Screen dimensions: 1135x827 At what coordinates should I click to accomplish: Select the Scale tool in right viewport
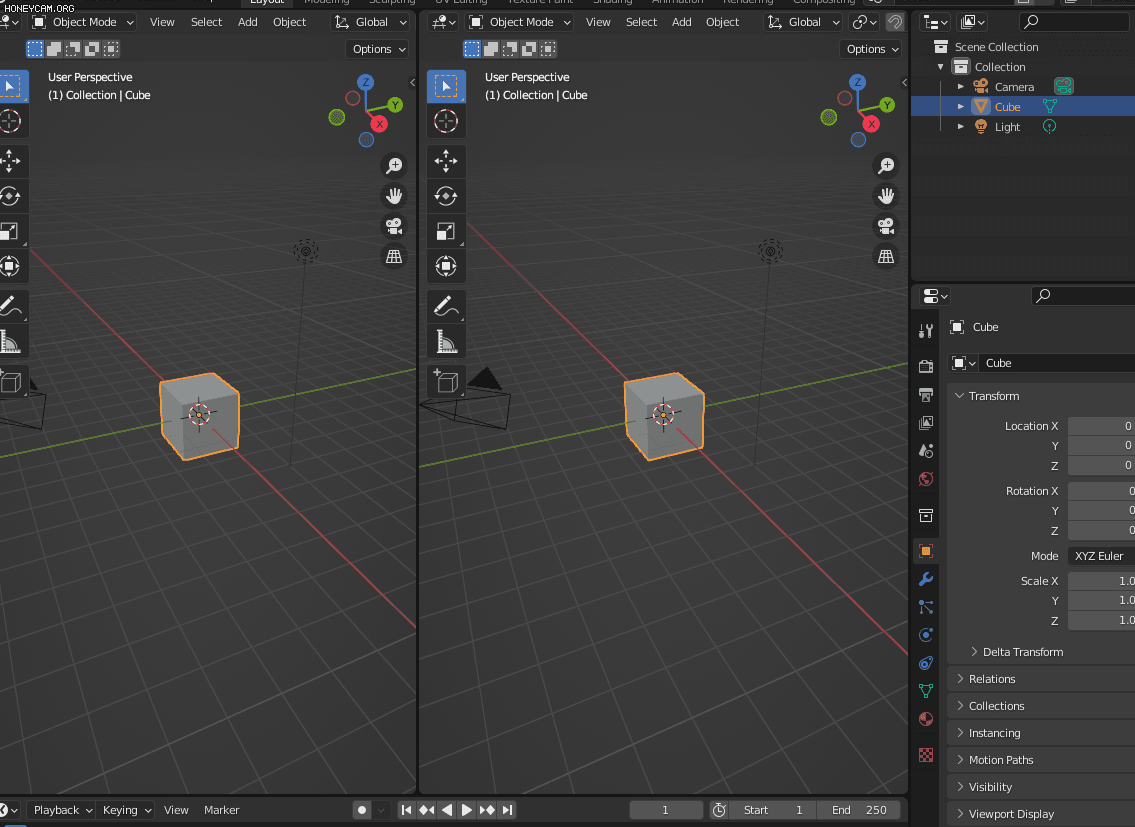446,231
